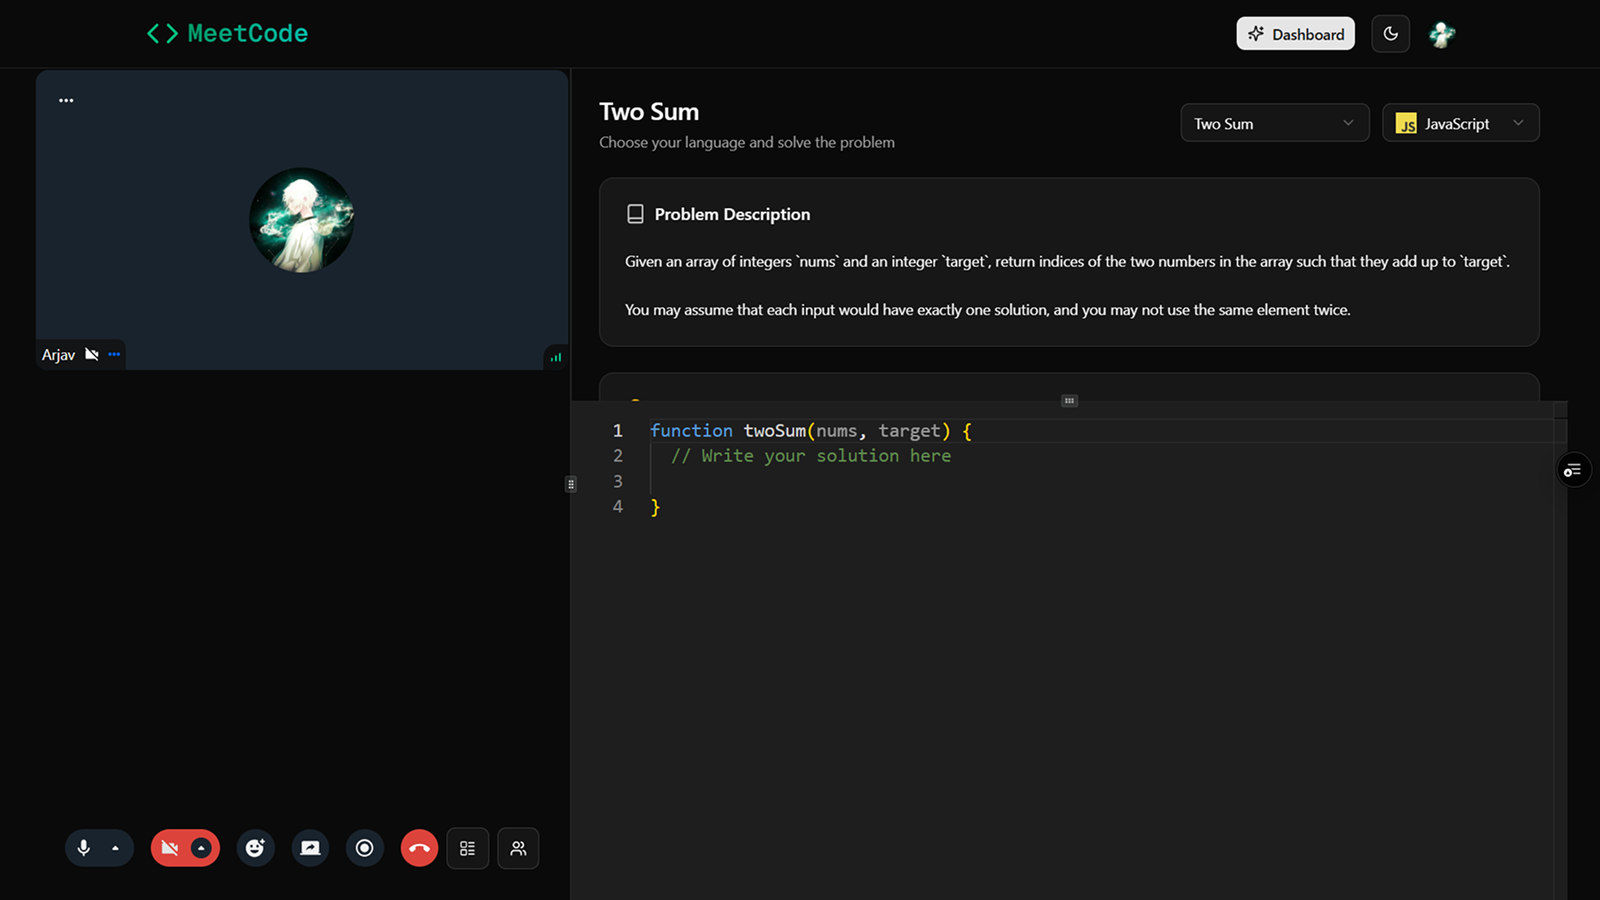
Task: Open the three-dot menu at video top
Action: click(66, 100)
